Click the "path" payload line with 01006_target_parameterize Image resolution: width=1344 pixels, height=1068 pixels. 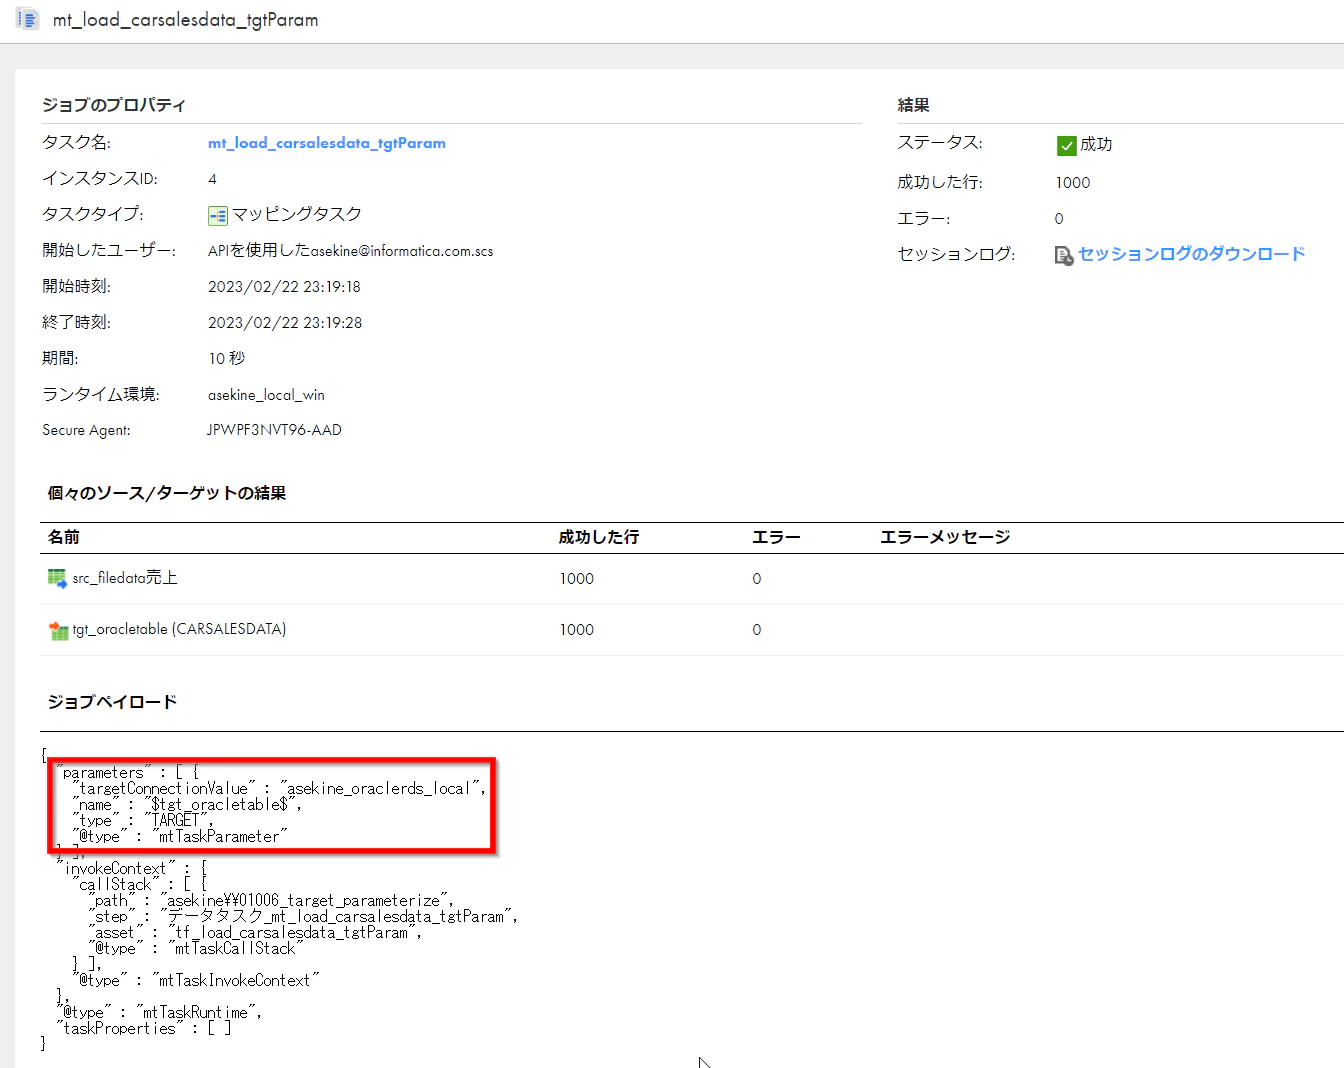271,901
